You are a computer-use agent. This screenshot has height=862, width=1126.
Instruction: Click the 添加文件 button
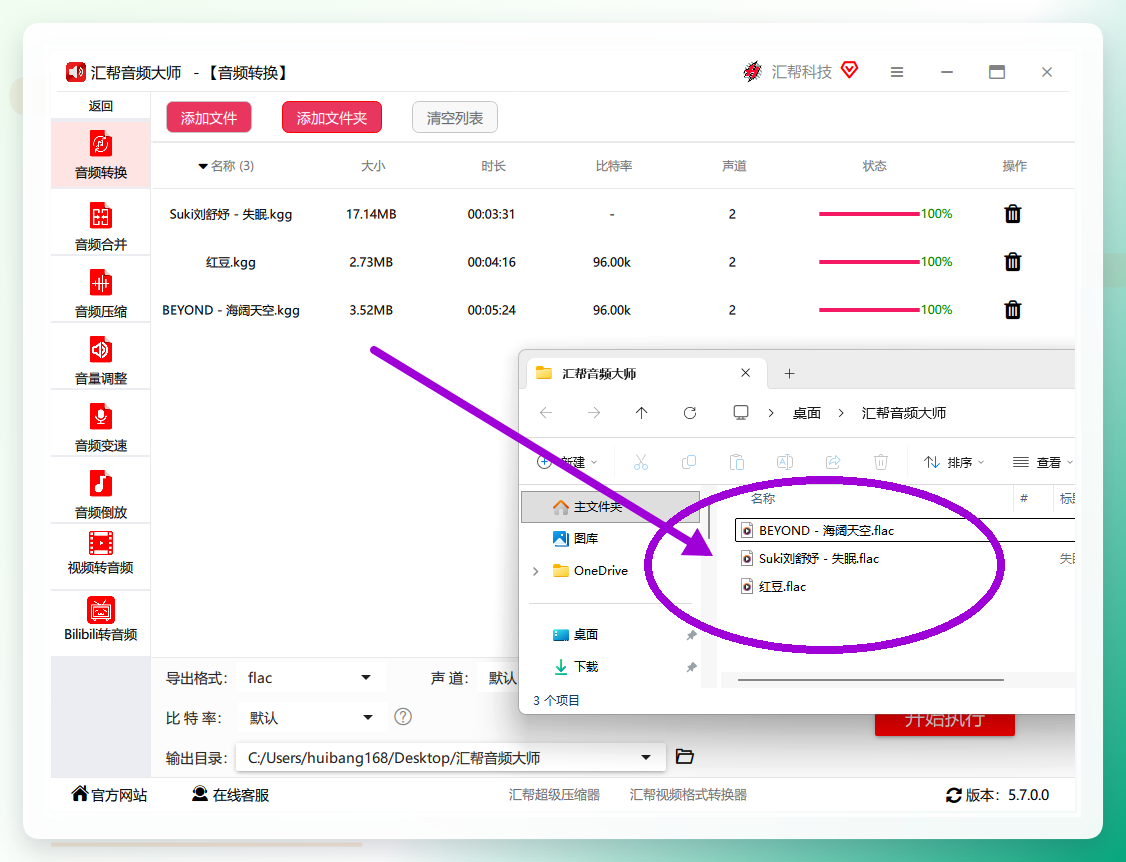click(209, 117)
